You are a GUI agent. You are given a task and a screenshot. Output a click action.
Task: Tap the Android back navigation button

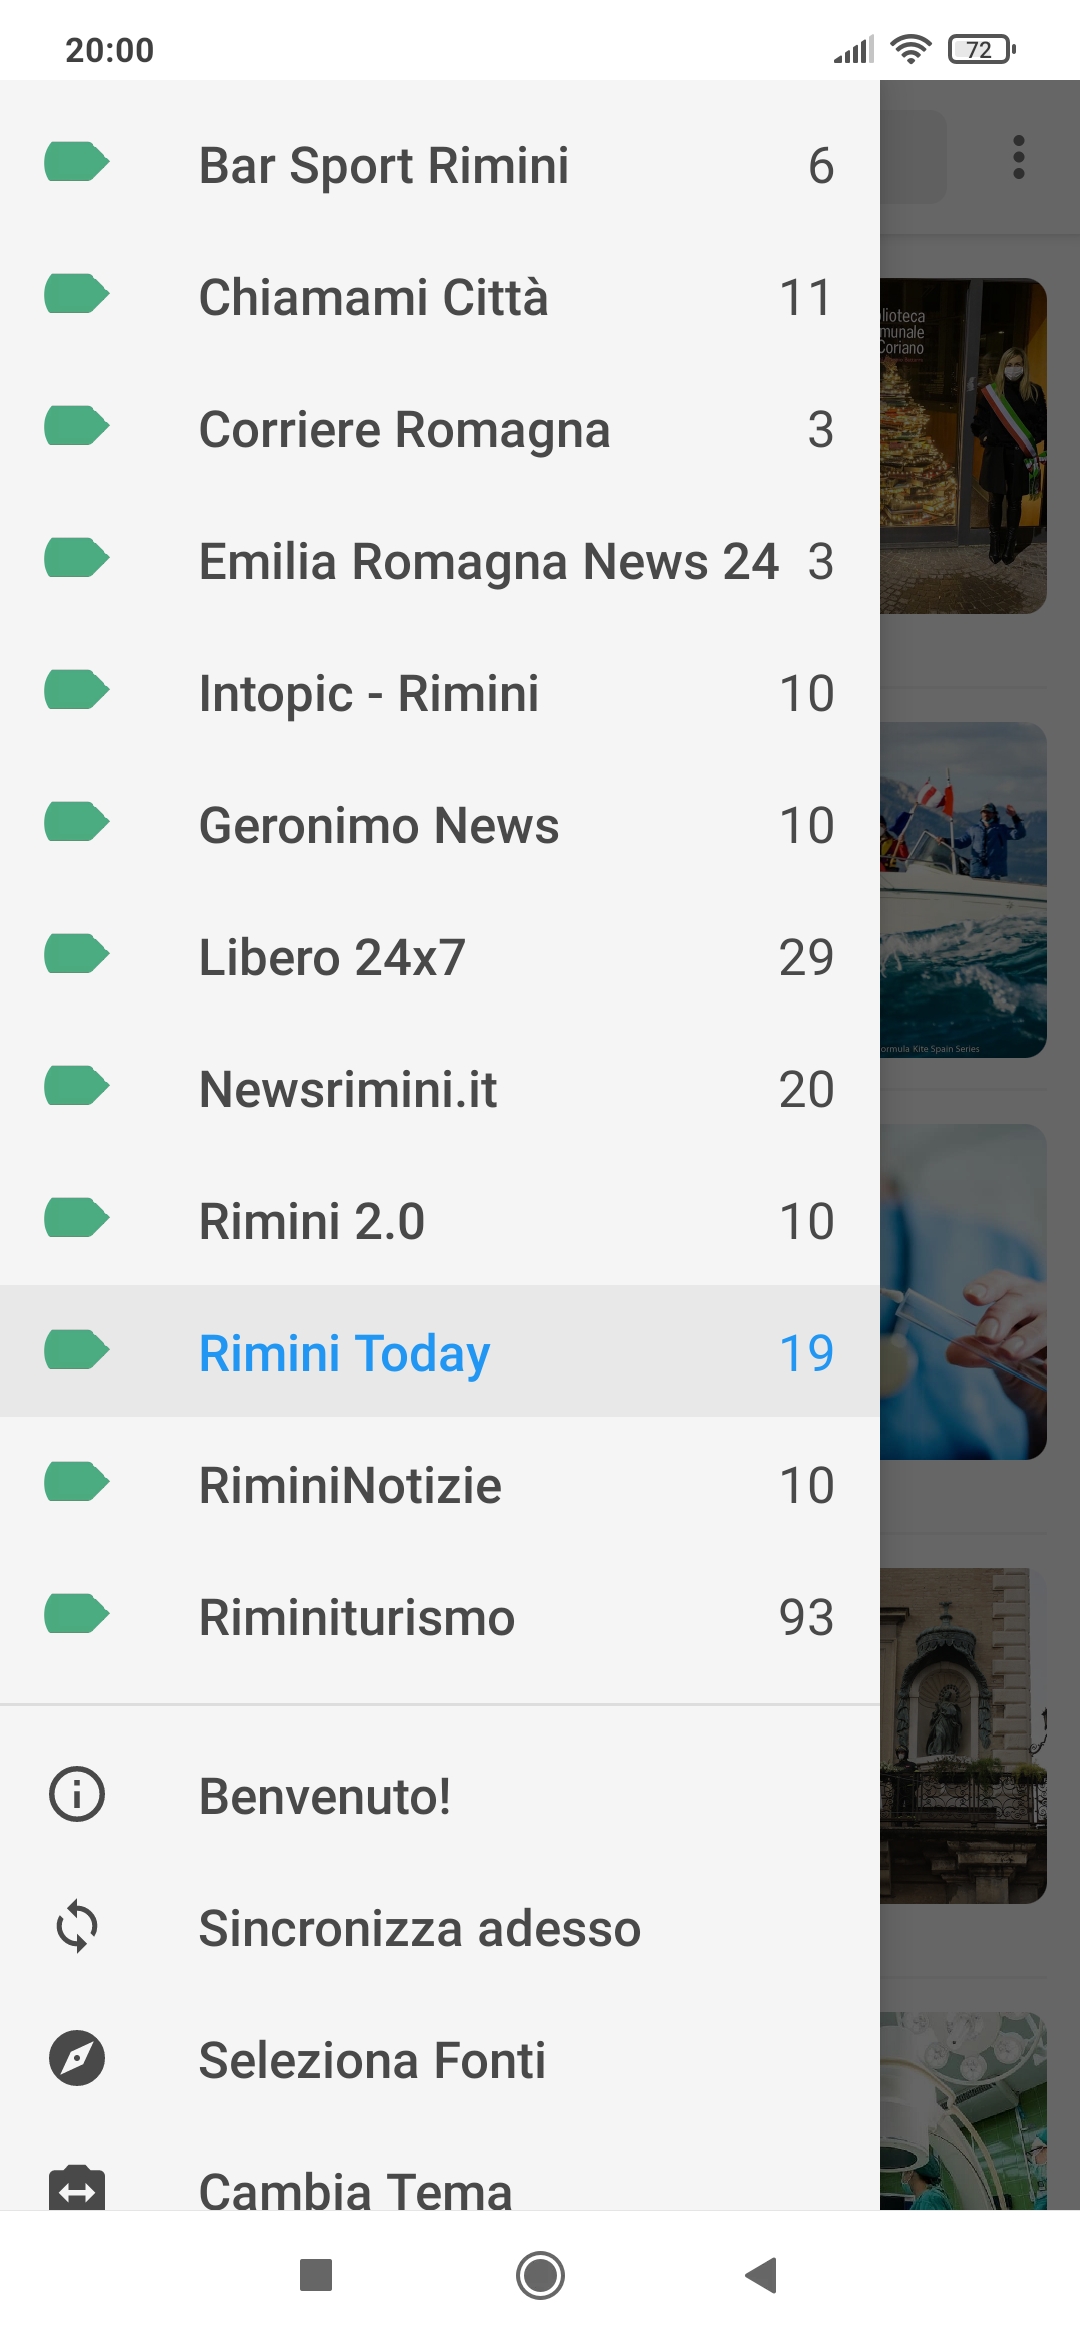pyautogui.click(x=762, y=2275)
